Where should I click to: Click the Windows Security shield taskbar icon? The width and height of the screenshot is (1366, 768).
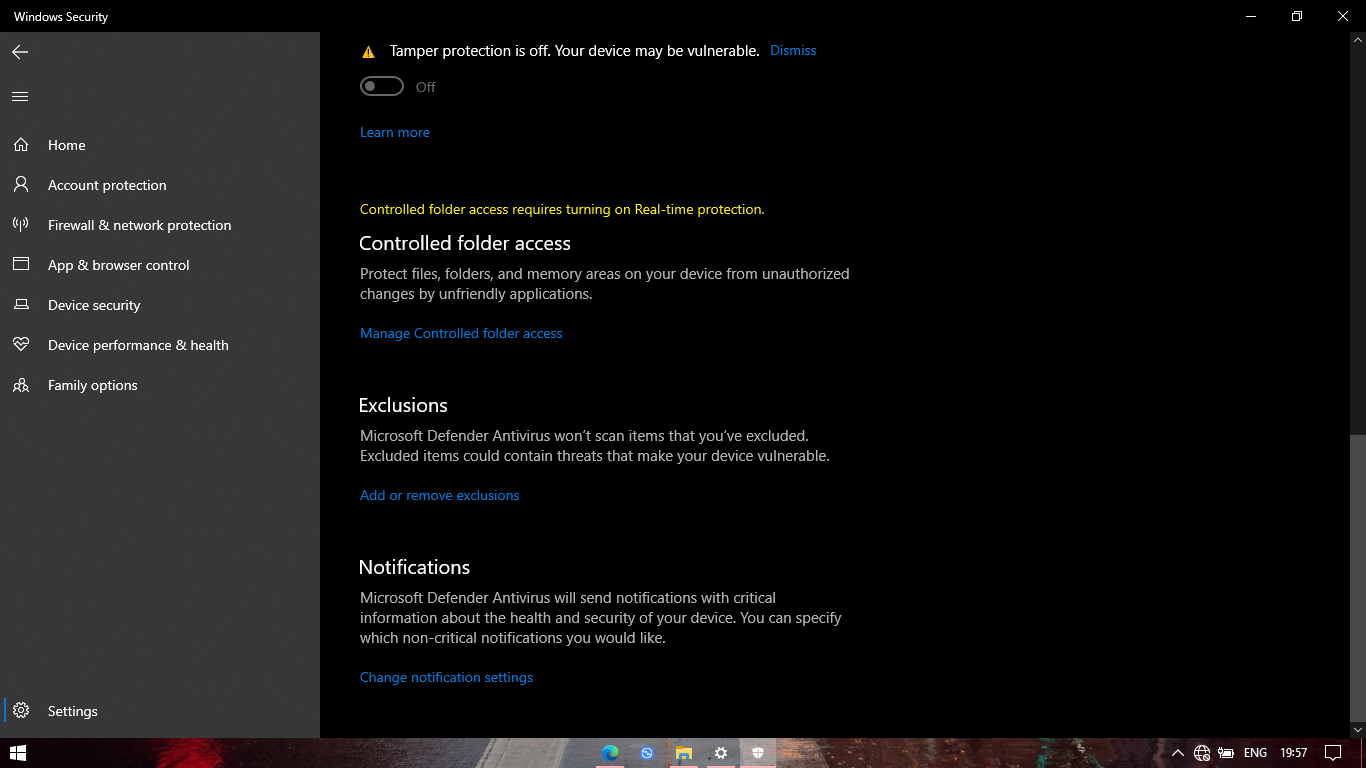point(758,753)
